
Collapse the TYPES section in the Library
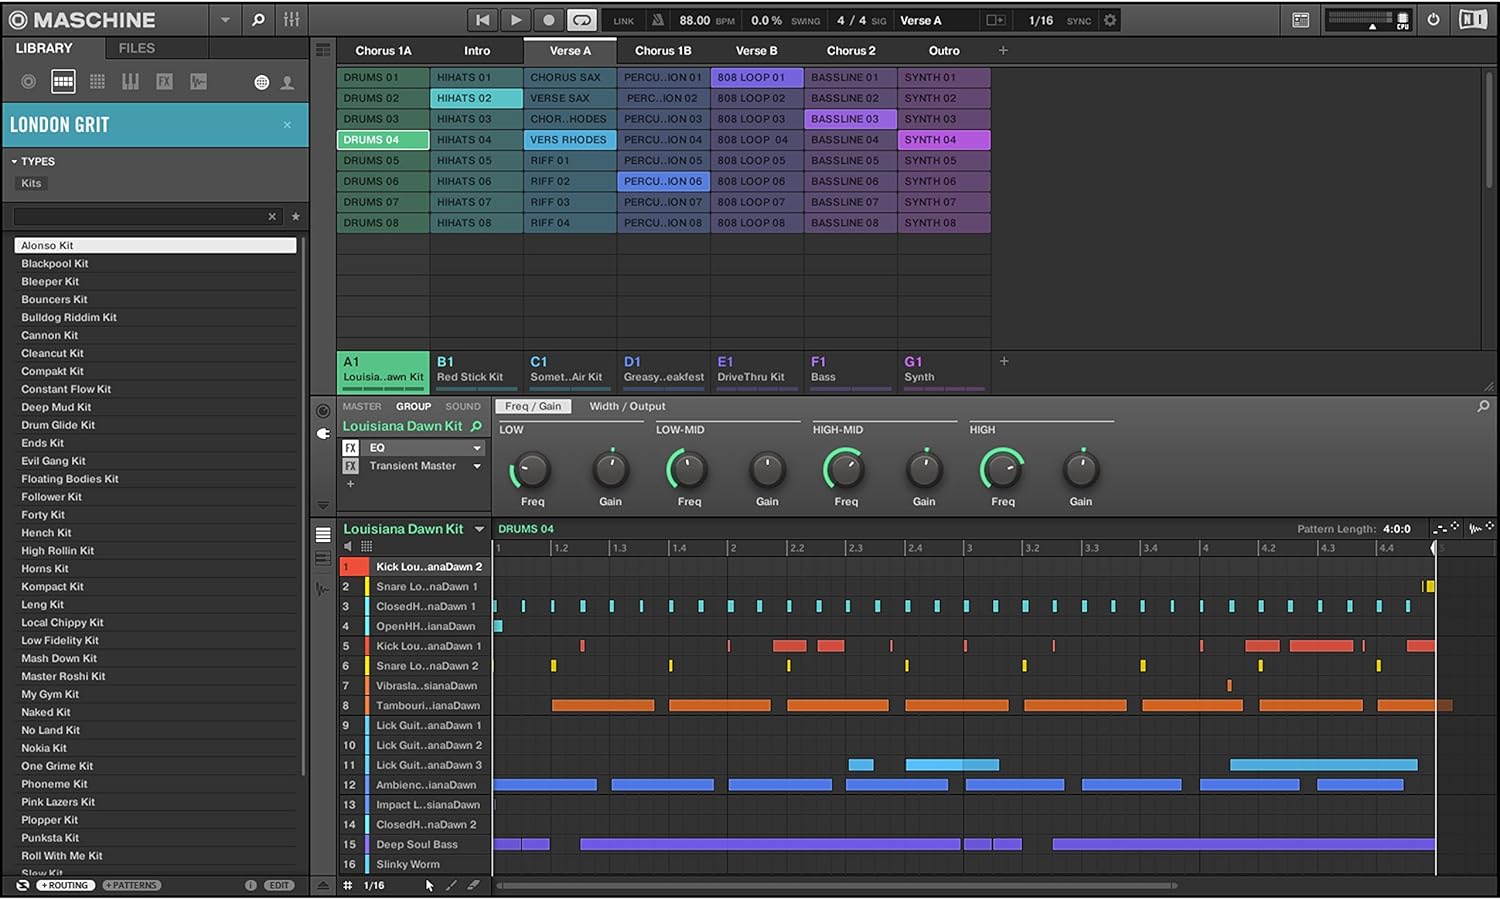pos(14,161)
